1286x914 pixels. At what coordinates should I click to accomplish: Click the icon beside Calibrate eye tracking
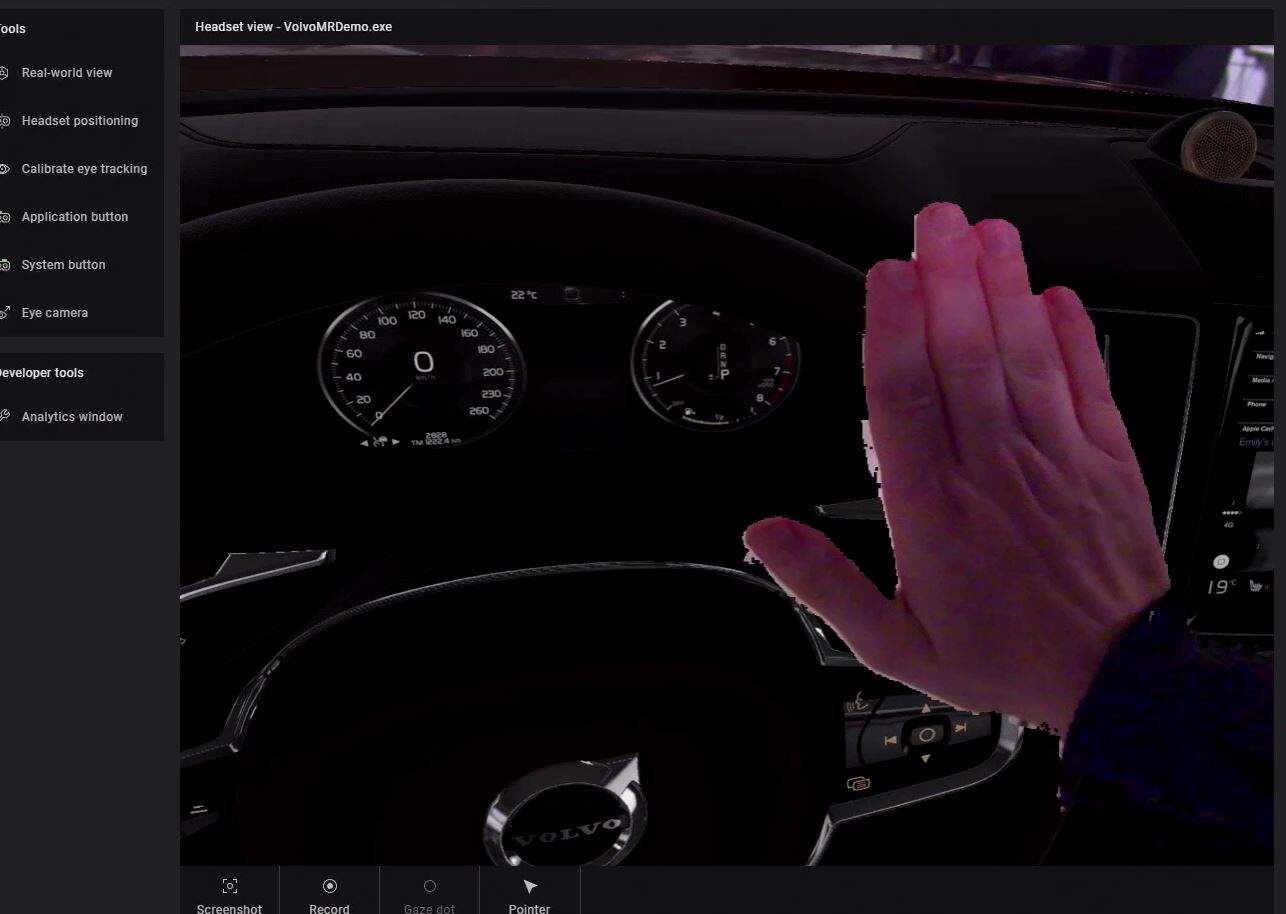pos(4,169)
